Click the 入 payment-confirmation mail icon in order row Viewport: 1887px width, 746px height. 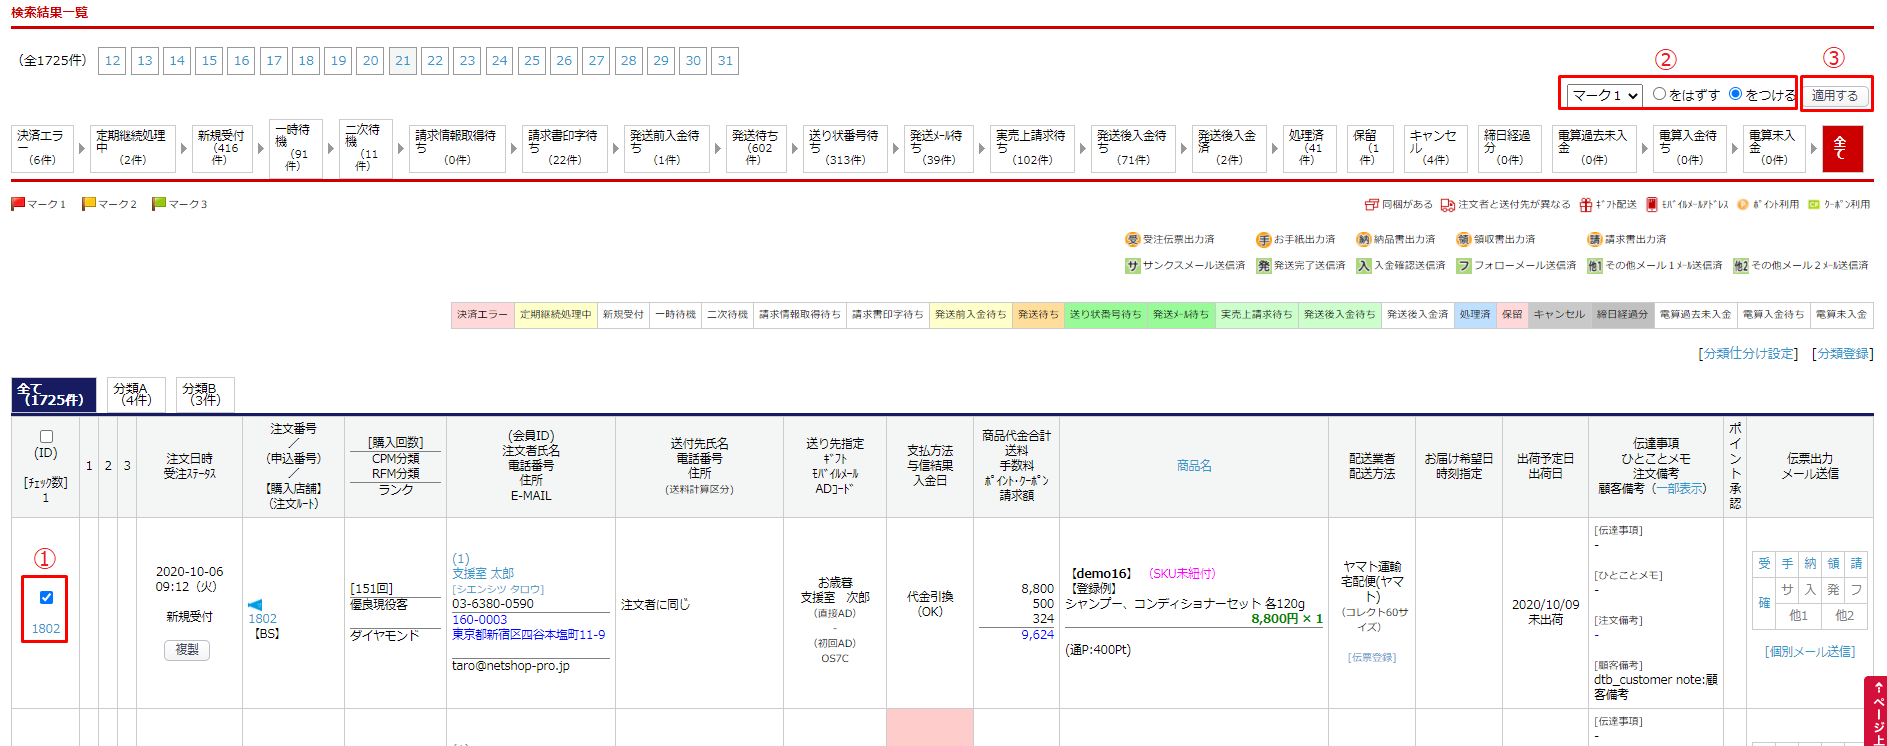click(1810, 590)
